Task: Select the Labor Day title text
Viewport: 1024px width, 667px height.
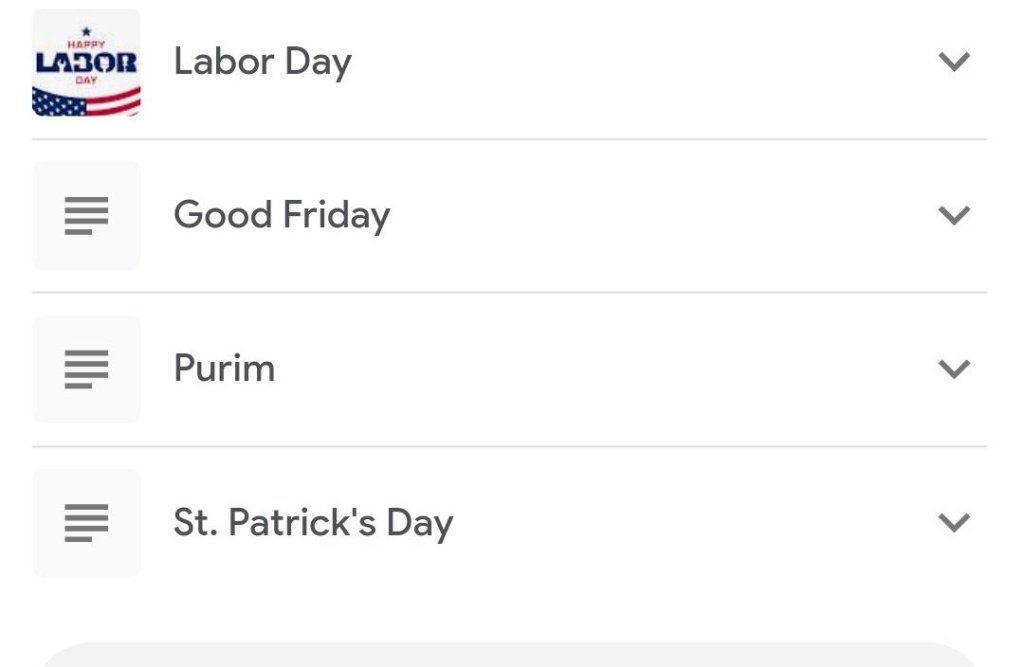Action: (262, 62)
